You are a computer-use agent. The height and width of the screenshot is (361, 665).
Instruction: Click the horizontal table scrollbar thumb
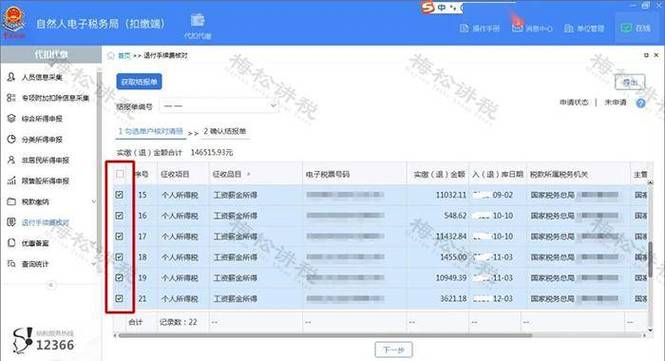(x=325, y=336)
